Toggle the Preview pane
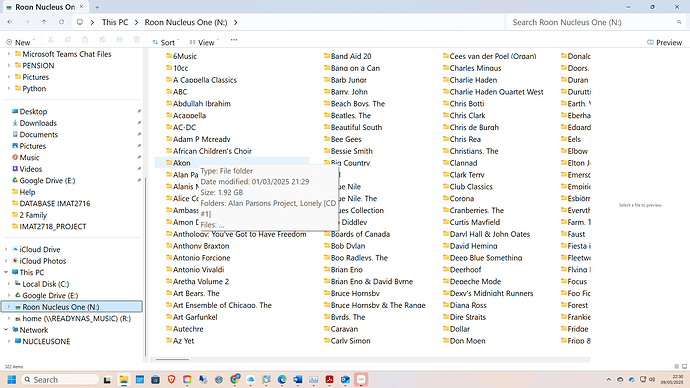 click(x=664, y=42)
